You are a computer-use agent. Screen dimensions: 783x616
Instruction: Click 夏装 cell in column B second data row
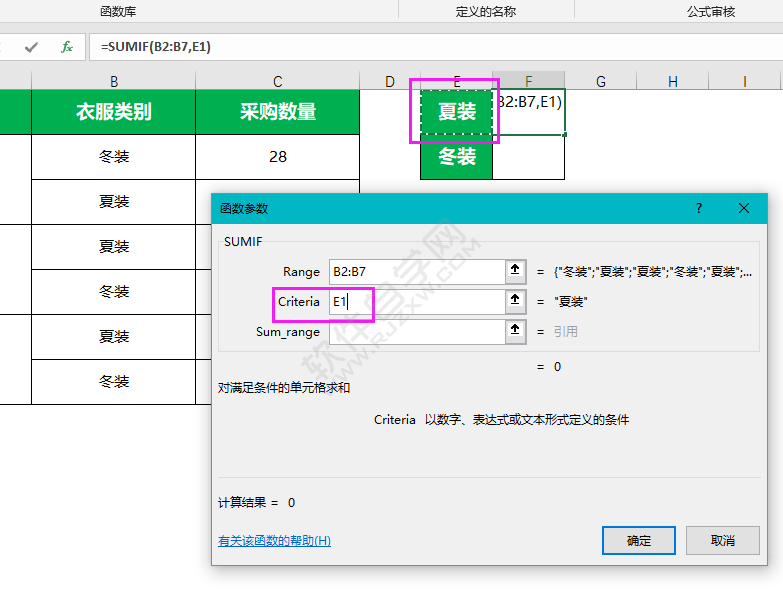(x=113, y=202)
